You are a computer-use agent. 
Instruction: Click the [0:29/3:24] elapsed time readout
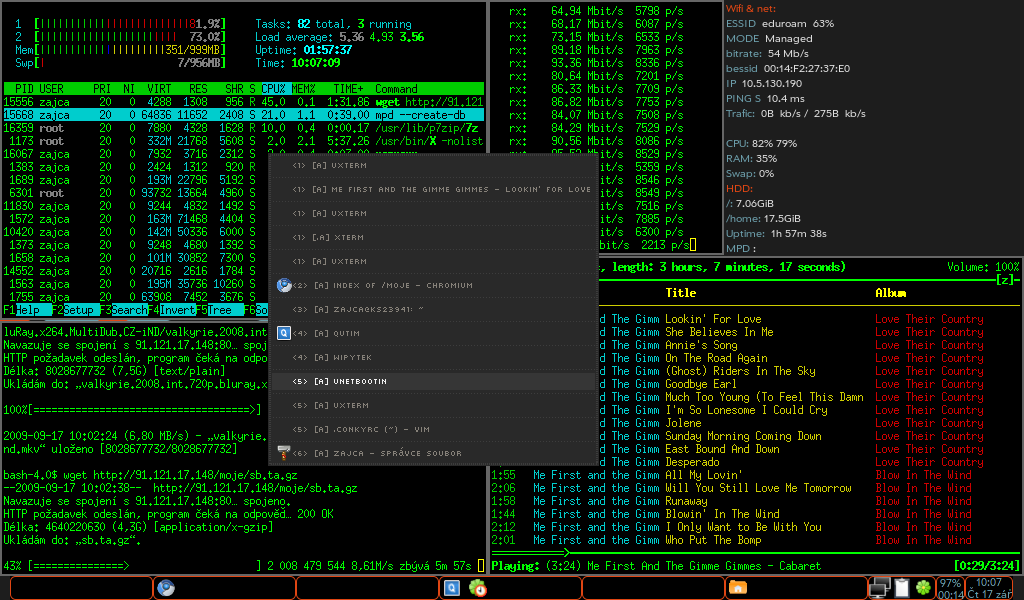[986, 565]
